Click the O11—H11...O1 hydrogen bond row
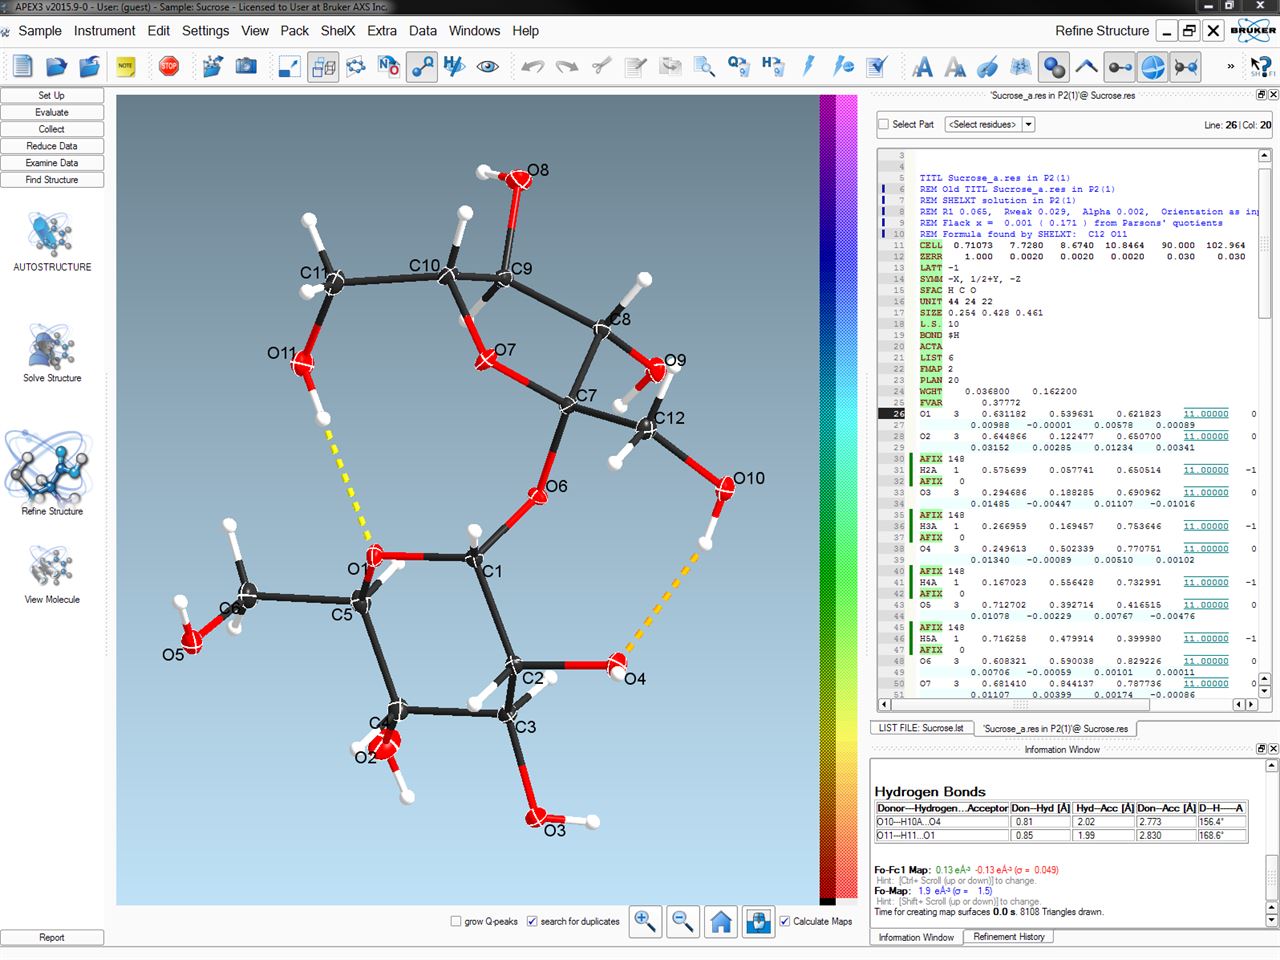The image size is (1280, 960). [1060, 835]
